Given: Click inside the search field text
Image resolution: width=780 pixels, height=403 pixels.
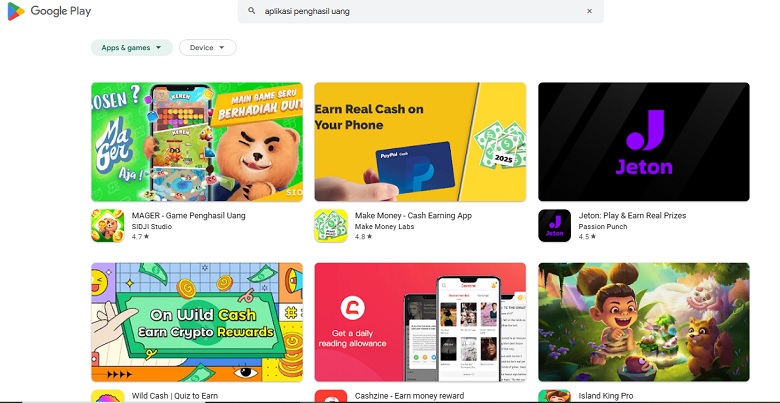Looking at the screenshot, I should click(x=307, y=11).
